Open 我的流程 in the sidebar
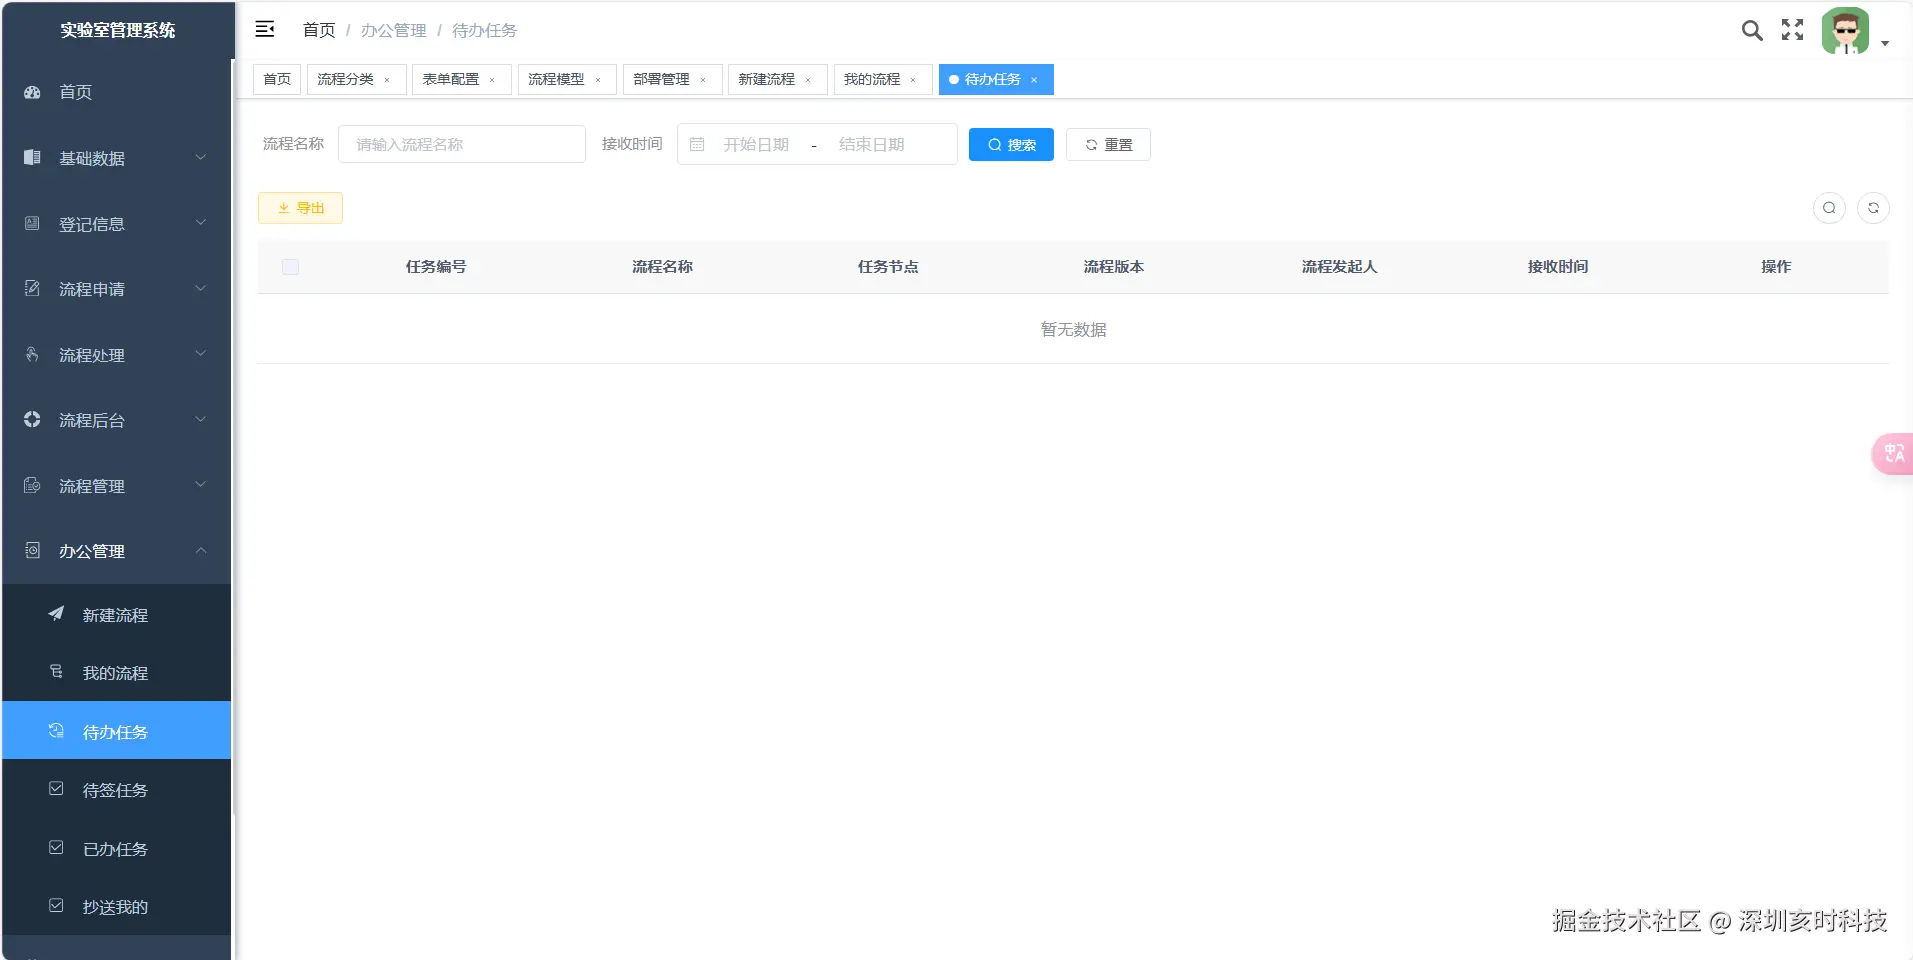Screen dimensions: 1913x960 (x=117, y=673)
